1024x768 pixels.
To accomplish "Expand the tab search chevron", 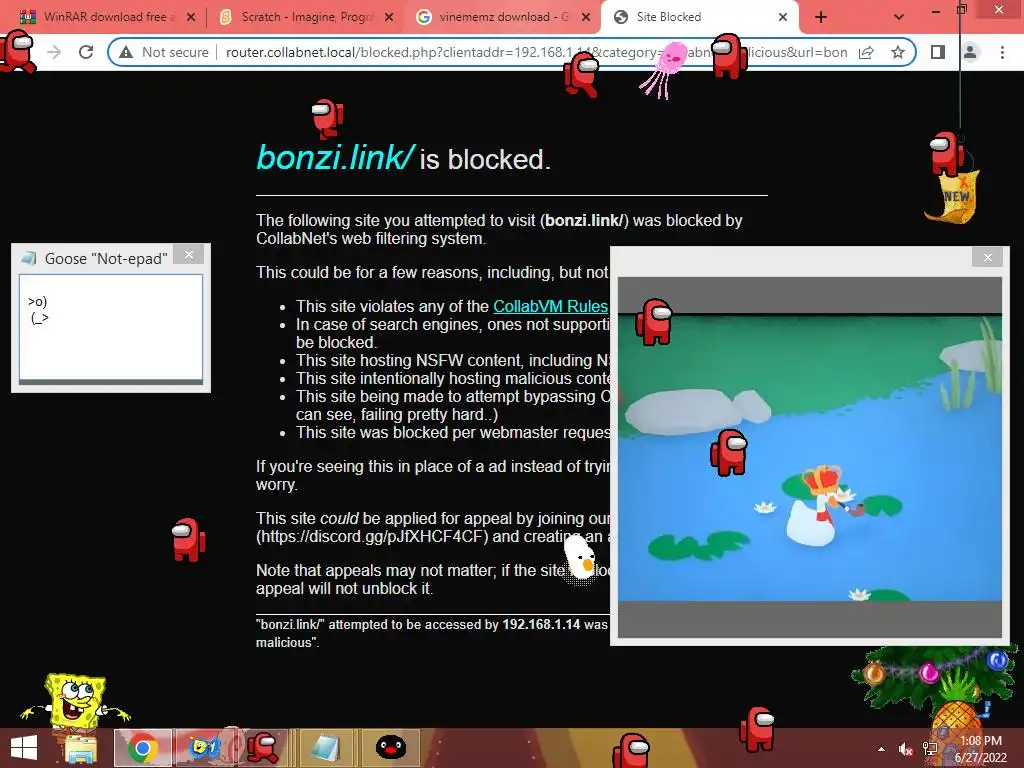I will 899,18.
